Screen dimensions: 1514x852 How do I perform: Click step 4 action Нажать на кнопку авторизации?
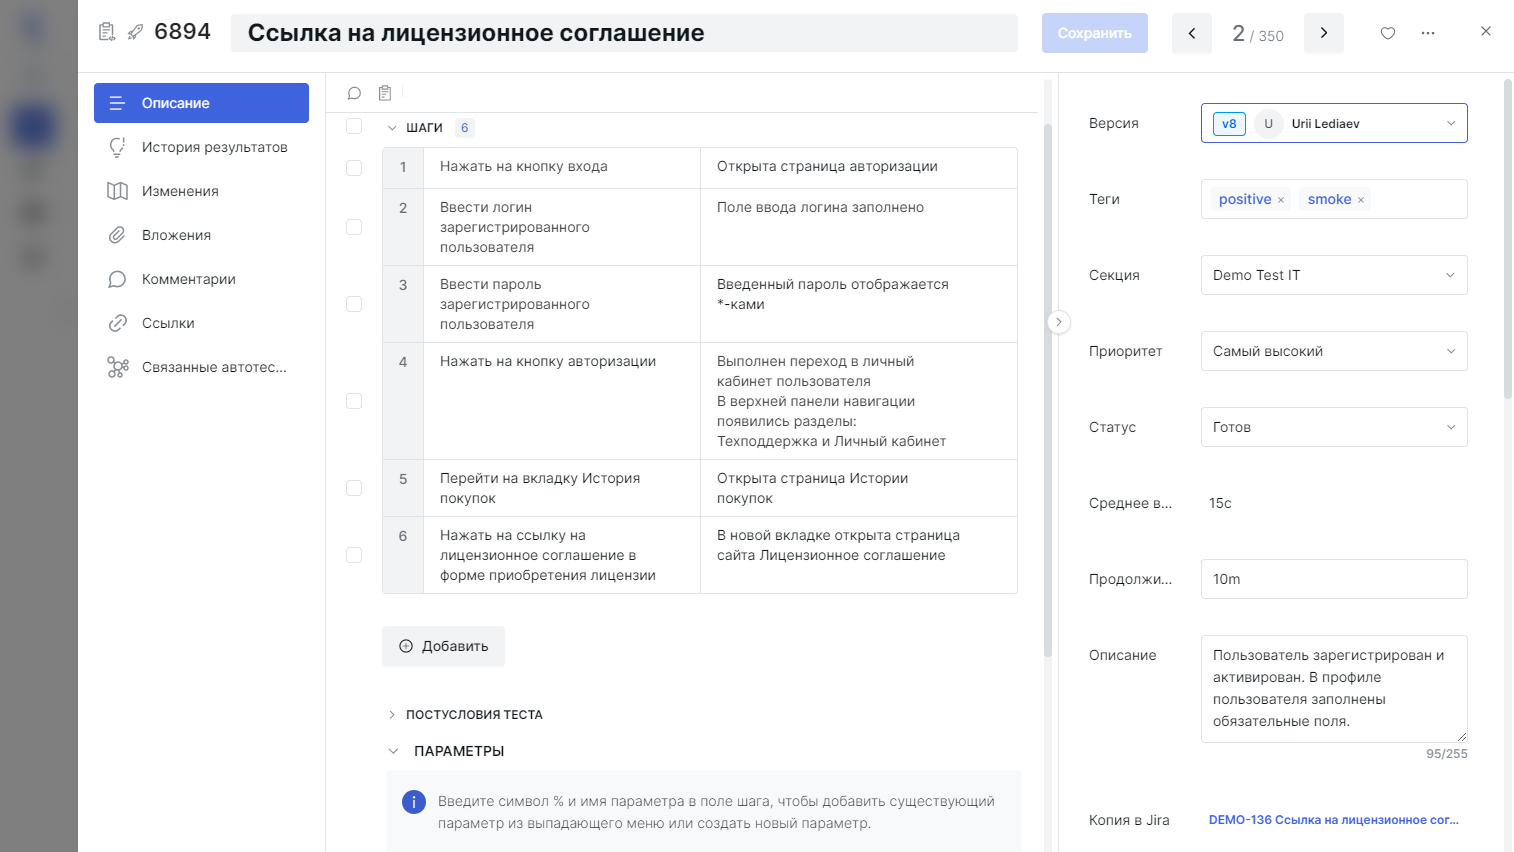coord(548,361)
